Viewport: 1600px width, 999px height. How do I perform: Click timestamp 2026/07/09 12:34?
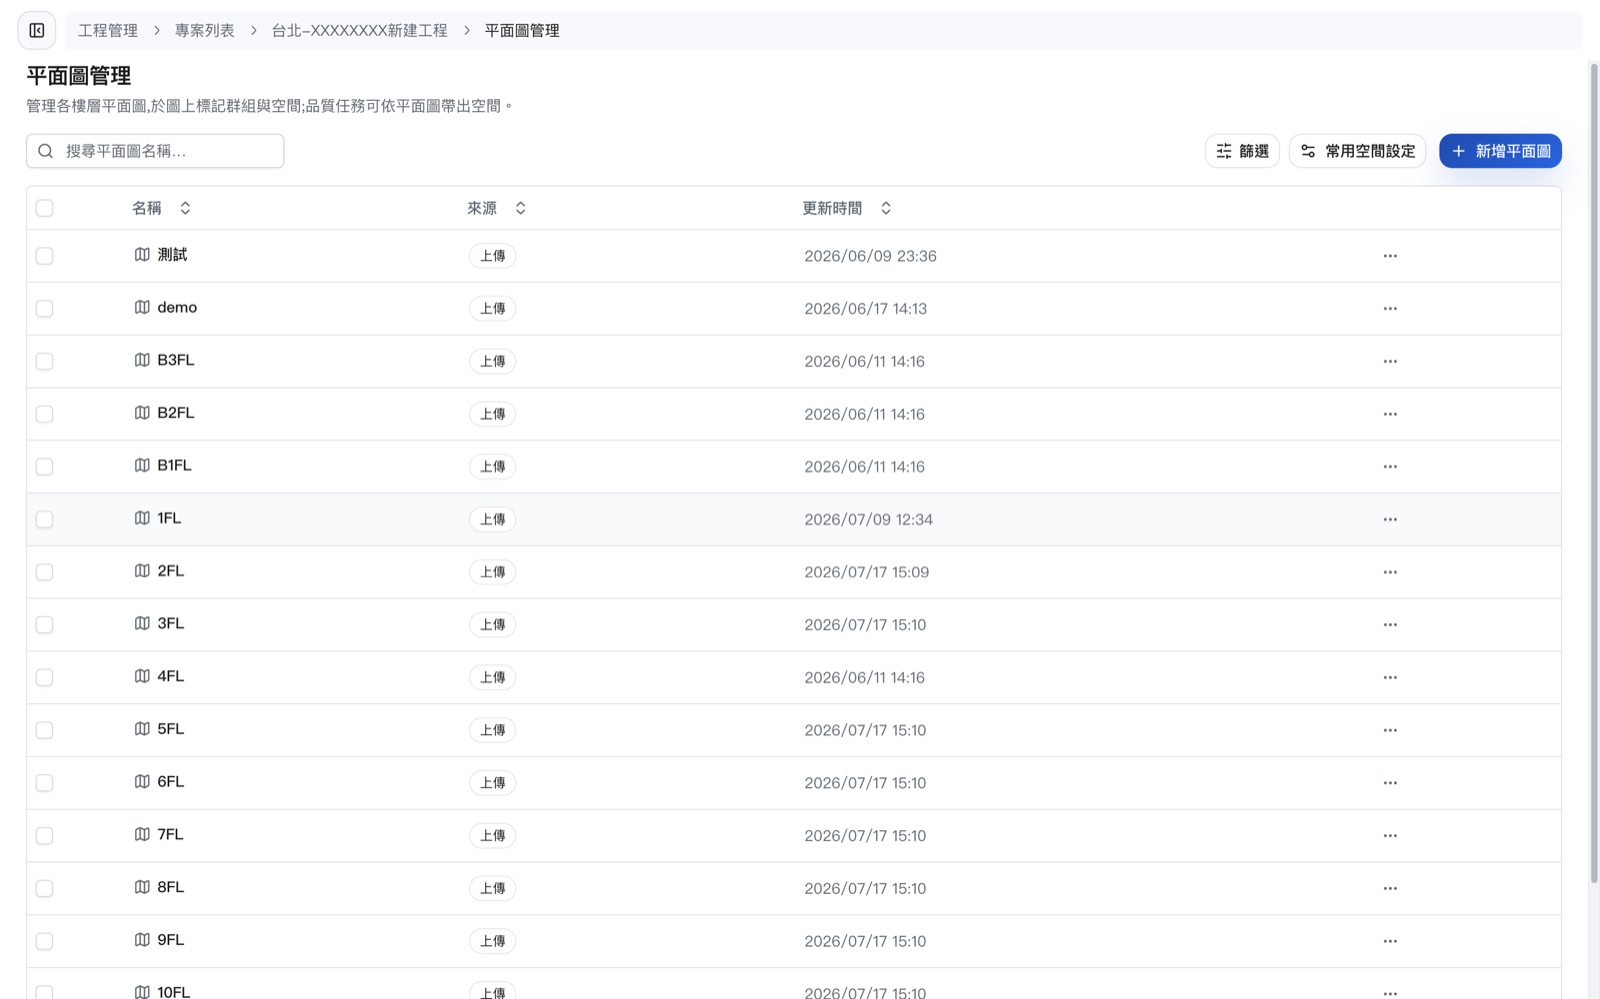(x=868, y=520)
